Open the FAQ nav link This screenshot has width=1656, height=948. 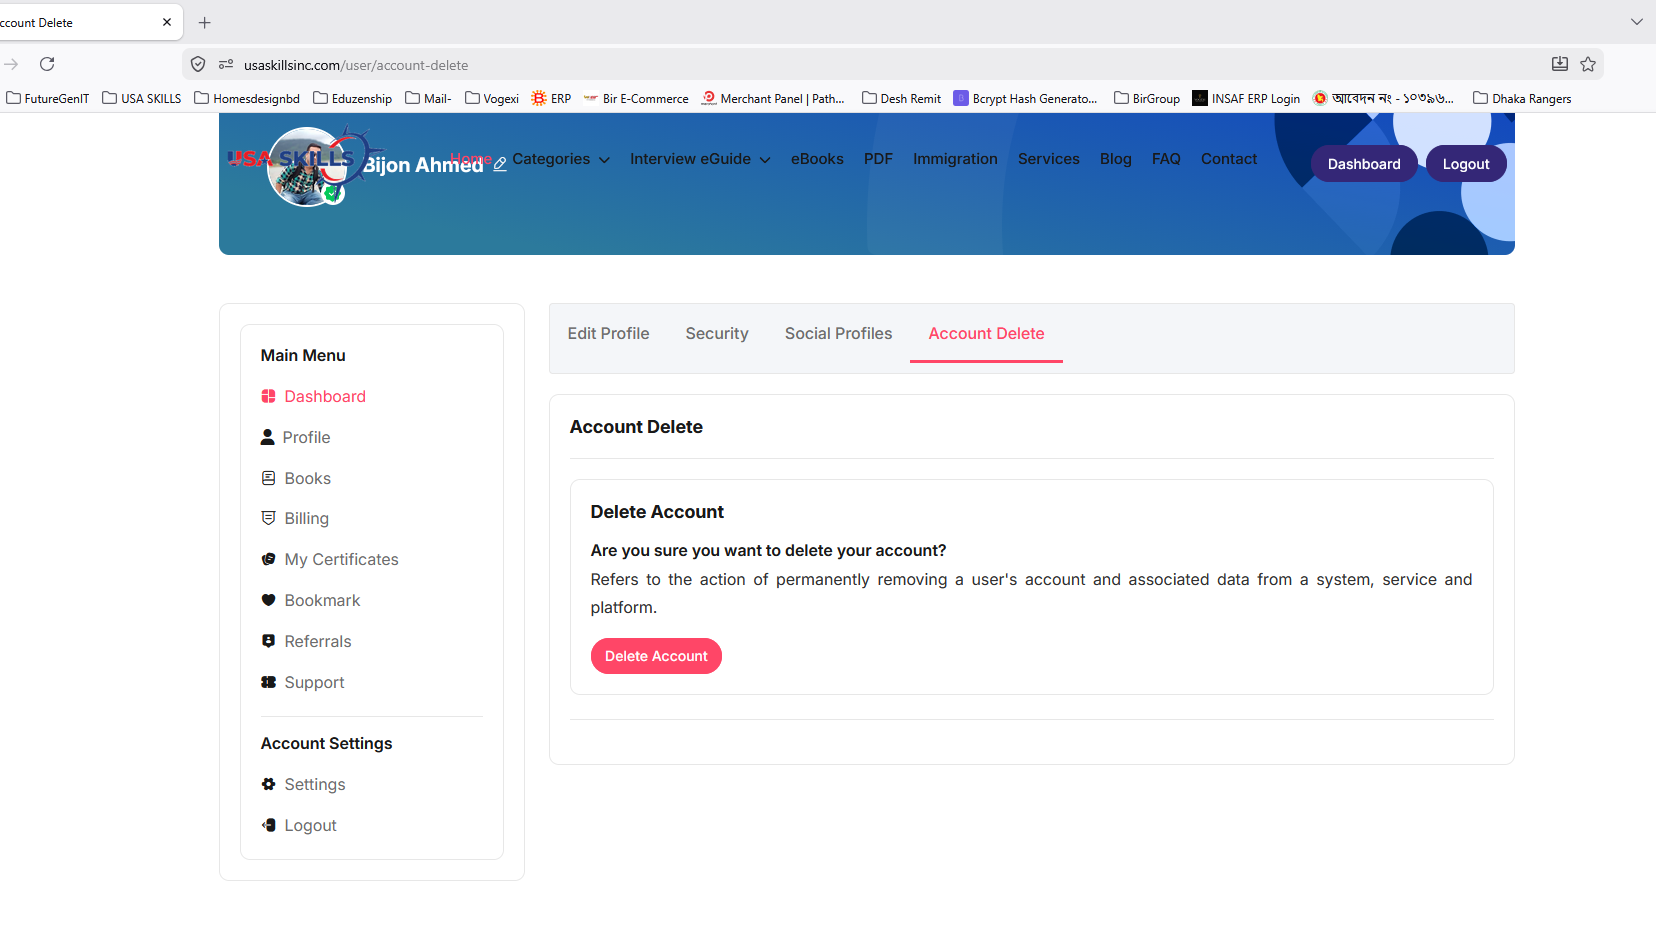point(1166,159)
